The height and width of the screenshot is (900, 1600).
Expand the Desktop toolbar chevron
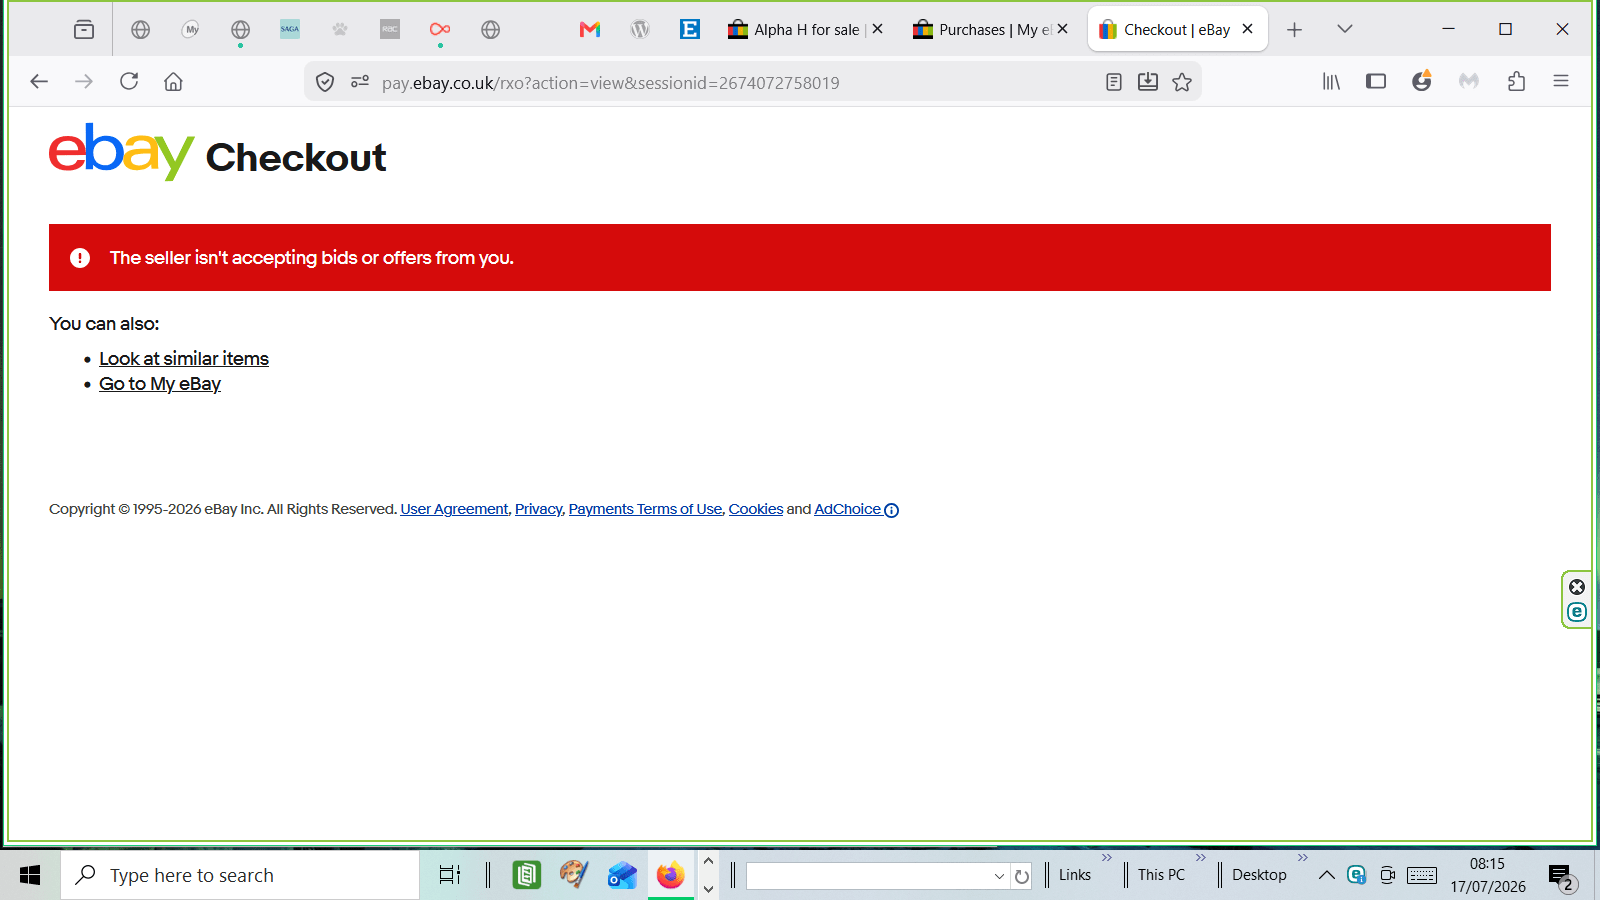(1303, 858)
